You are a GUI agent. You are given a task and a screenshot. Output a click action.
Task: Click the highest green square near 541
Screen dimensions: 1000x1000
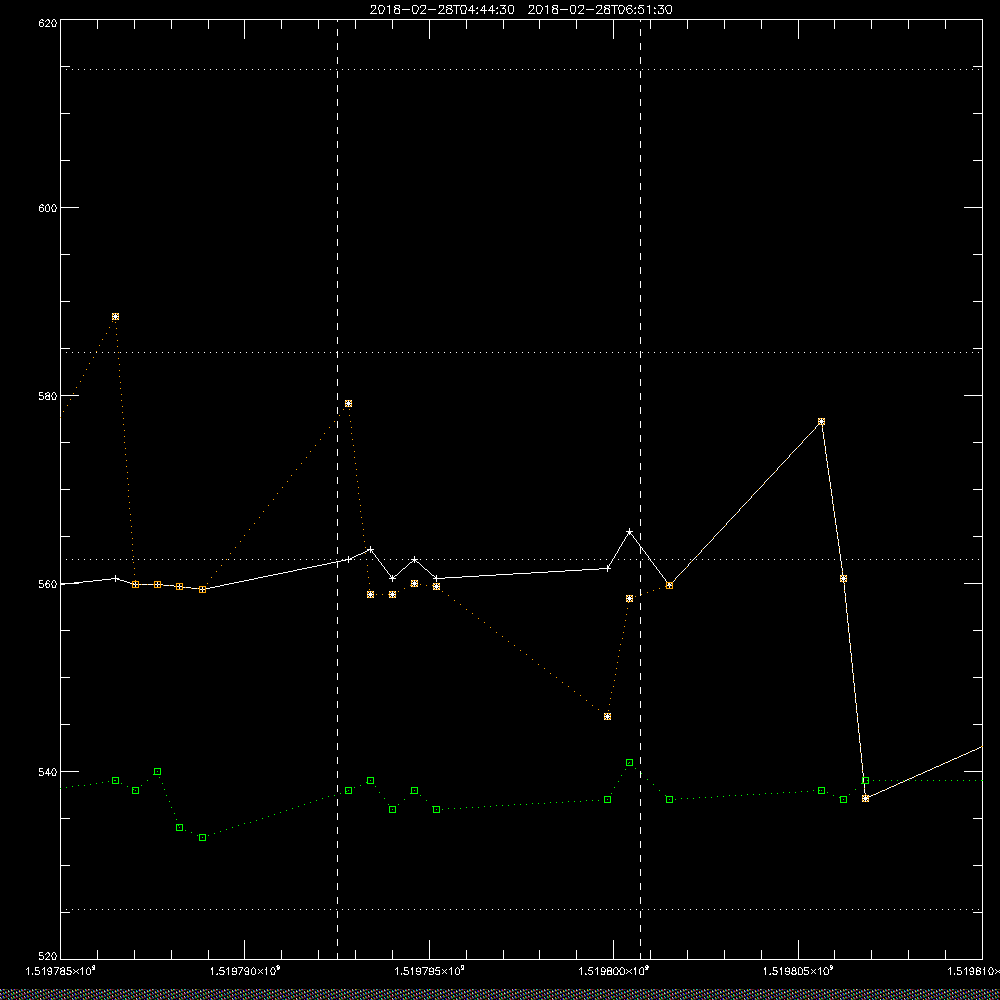click(629, 762)
